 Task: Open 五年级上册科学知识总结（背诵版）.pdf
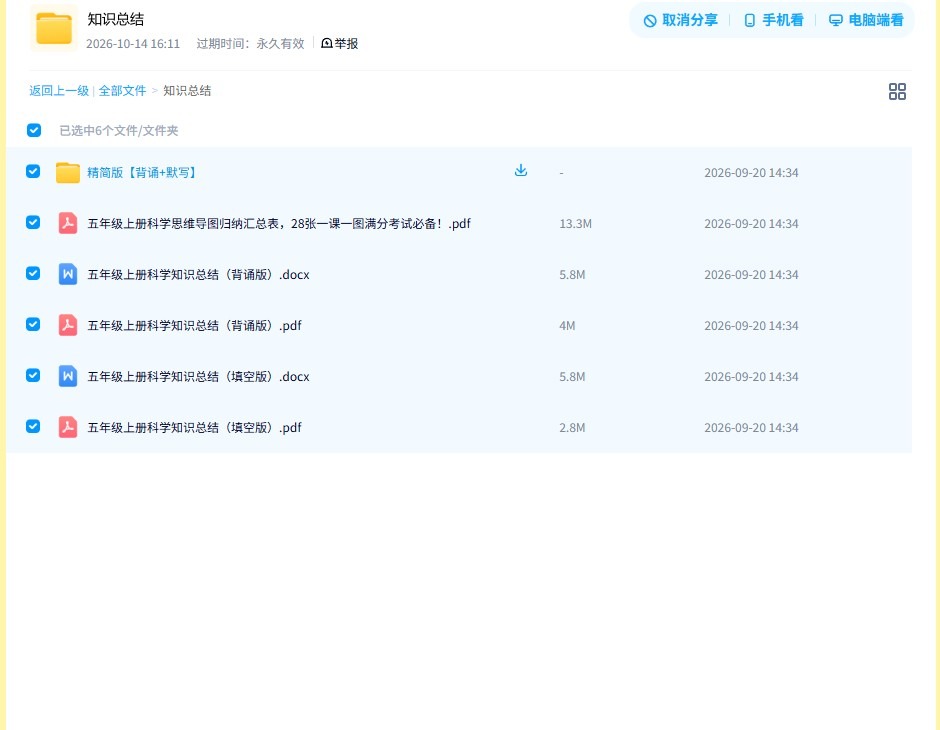coord(194,325)
